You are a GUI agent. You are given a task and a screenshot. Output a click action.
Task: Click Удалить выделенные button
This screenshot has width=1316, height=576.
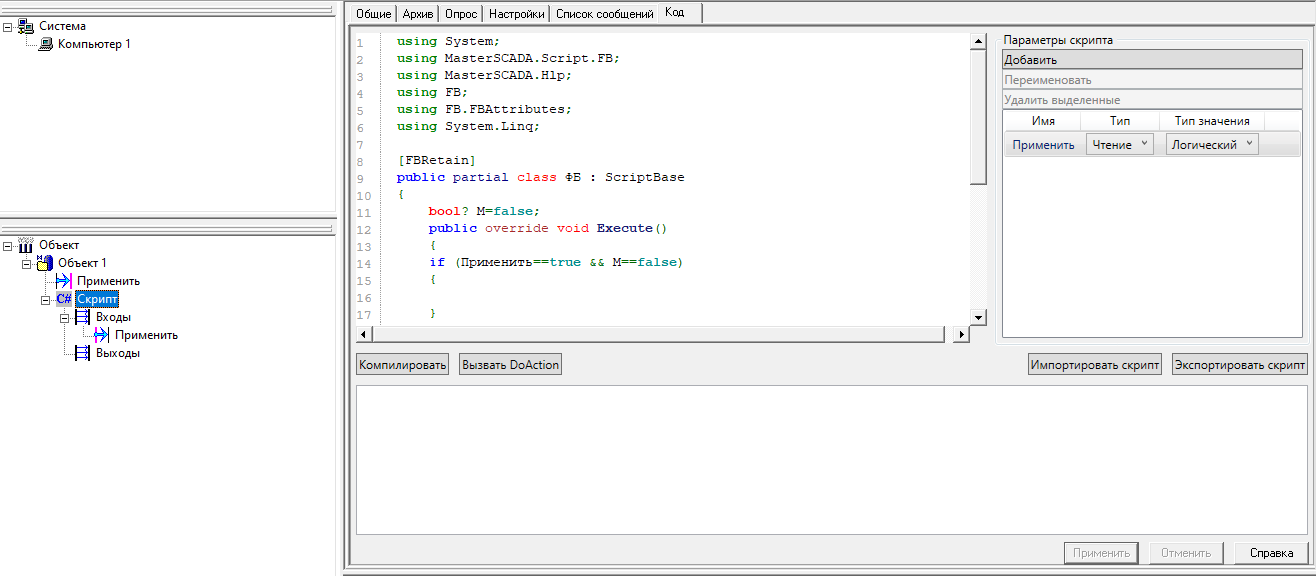click(x=1151, y=100)
